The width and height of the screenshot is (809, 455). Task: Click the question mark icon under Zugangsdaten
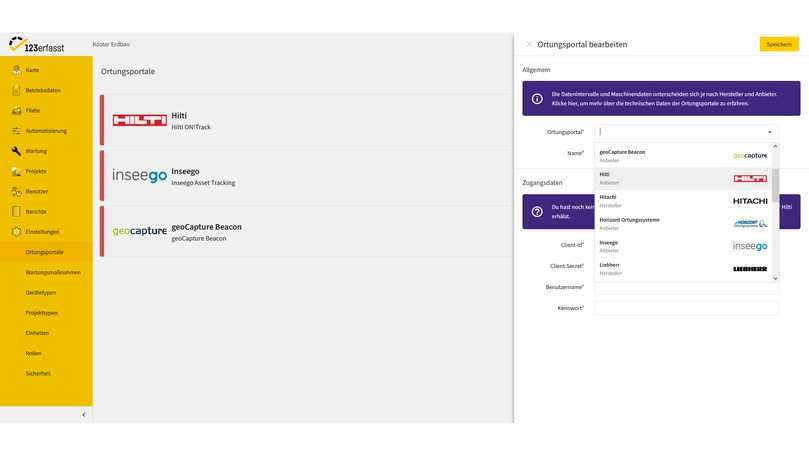(537, 211)
